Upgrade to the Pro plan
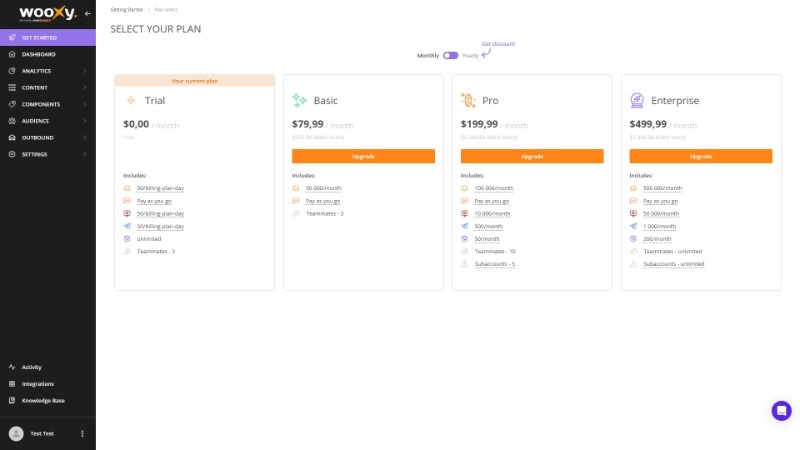The height and width of the screenshot is (450, 800). 532,156
